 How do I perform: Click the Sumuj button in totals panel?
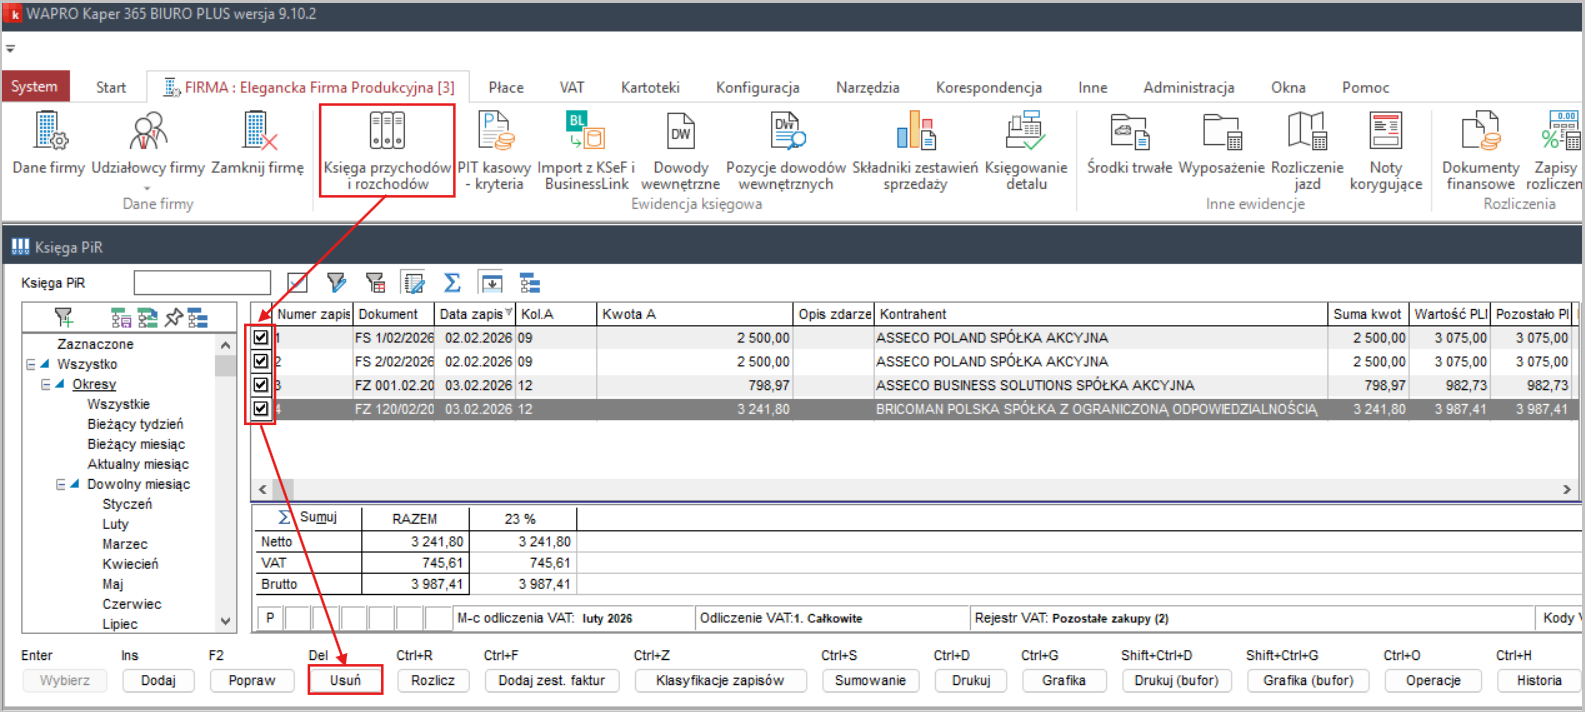pos(308,517)
